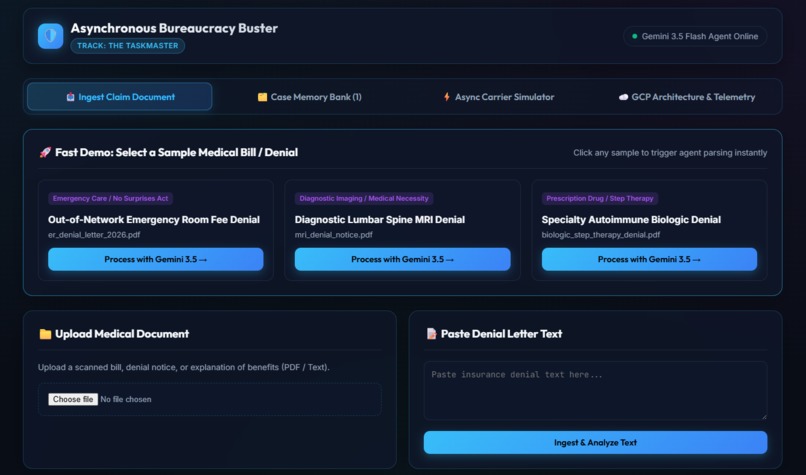Click the TRACK: THE TASKMASTER badge

click(127, 45)
